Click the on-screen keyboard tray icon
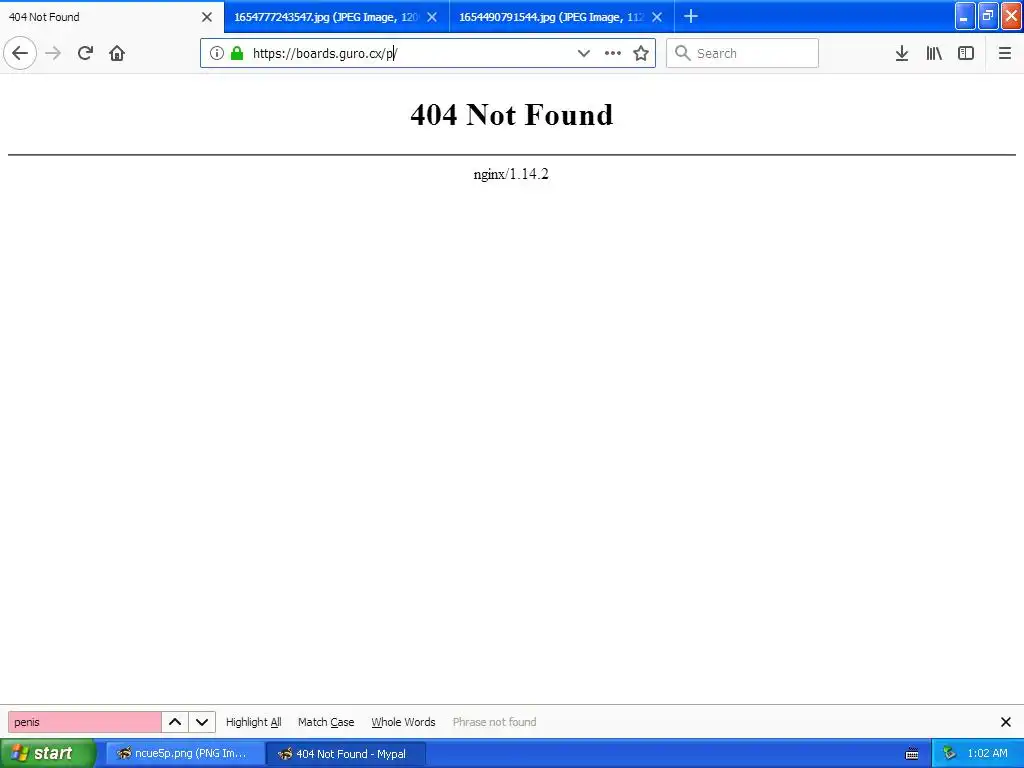This screenshot has height=768, width=1024. coord(912,754)
